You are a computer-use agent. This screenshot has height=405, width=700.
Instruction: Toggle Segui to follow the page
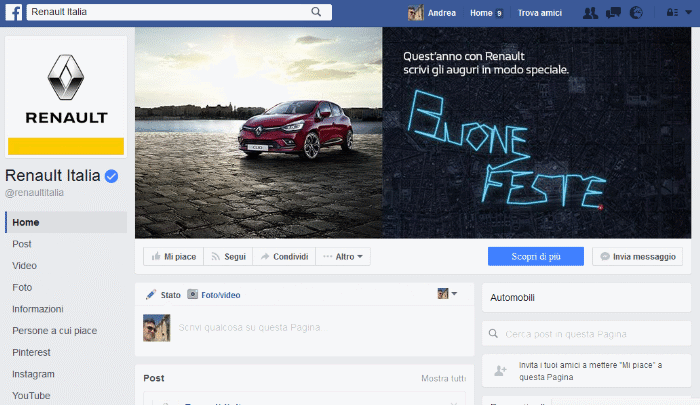click(x=228, y=257)
